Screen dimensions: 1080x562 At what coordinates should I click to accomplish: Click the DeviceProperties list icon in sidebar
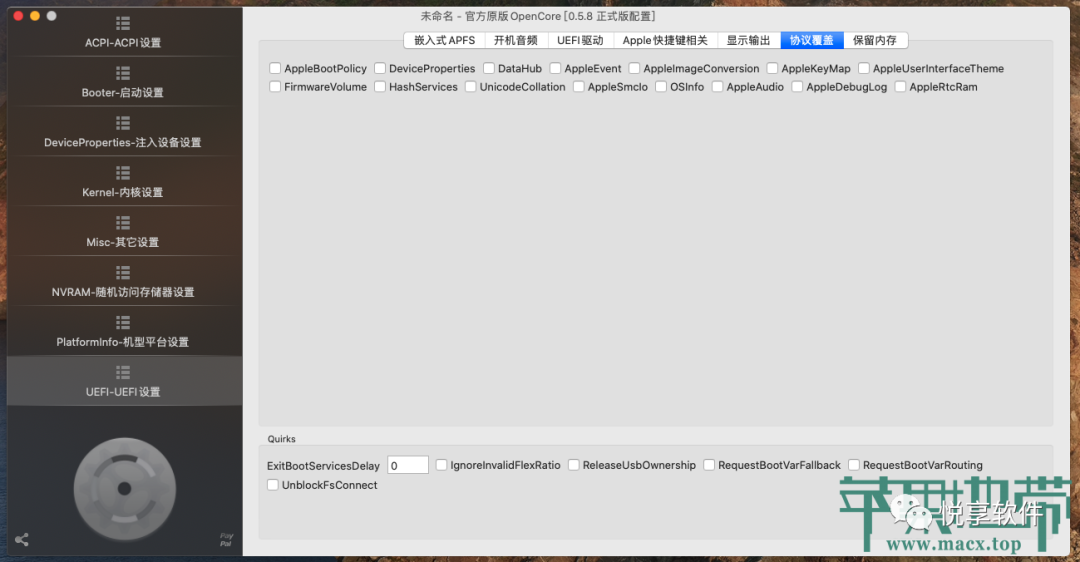[123, 123]
